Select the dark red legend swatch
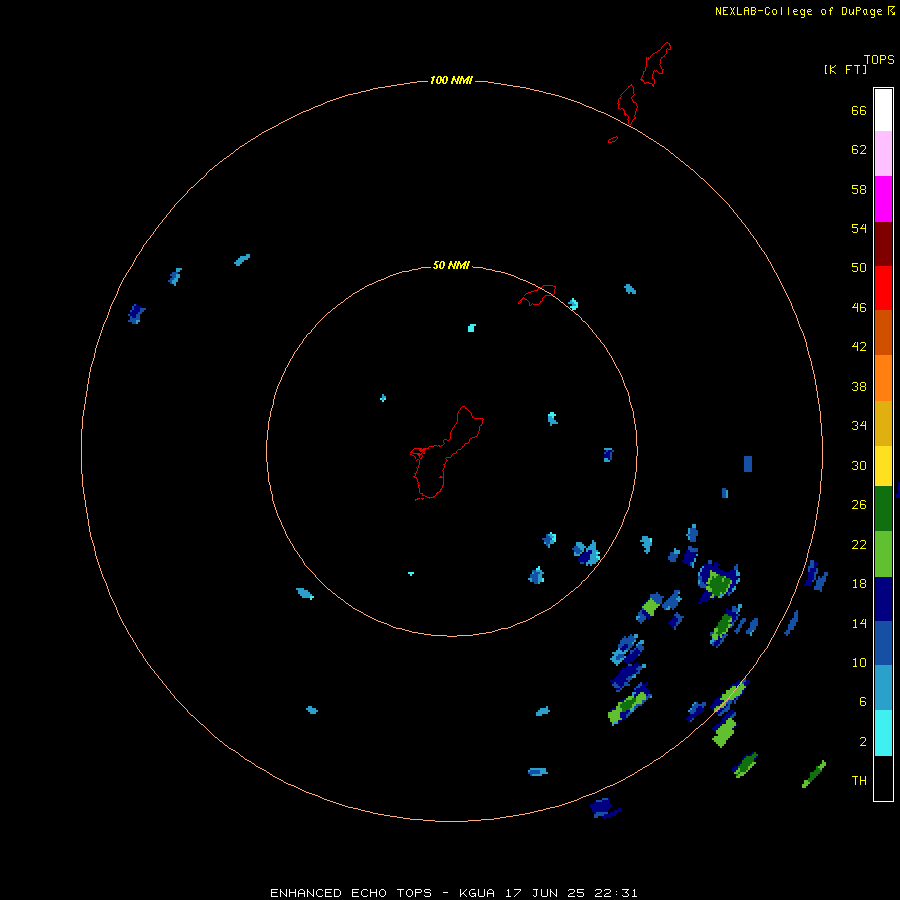The height and width of the screenshot is (900, 900). 883,243
